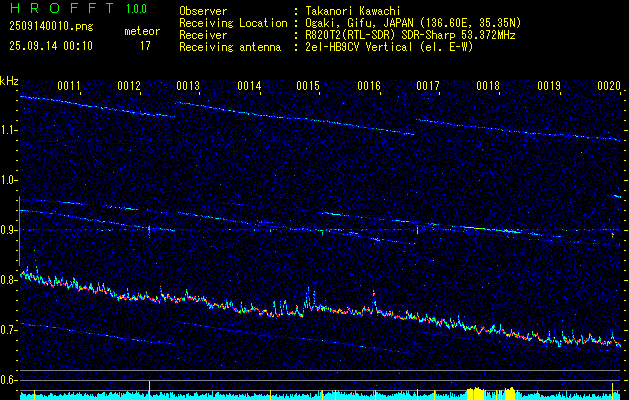Click the kHz axis unit label

coord(10,80)
